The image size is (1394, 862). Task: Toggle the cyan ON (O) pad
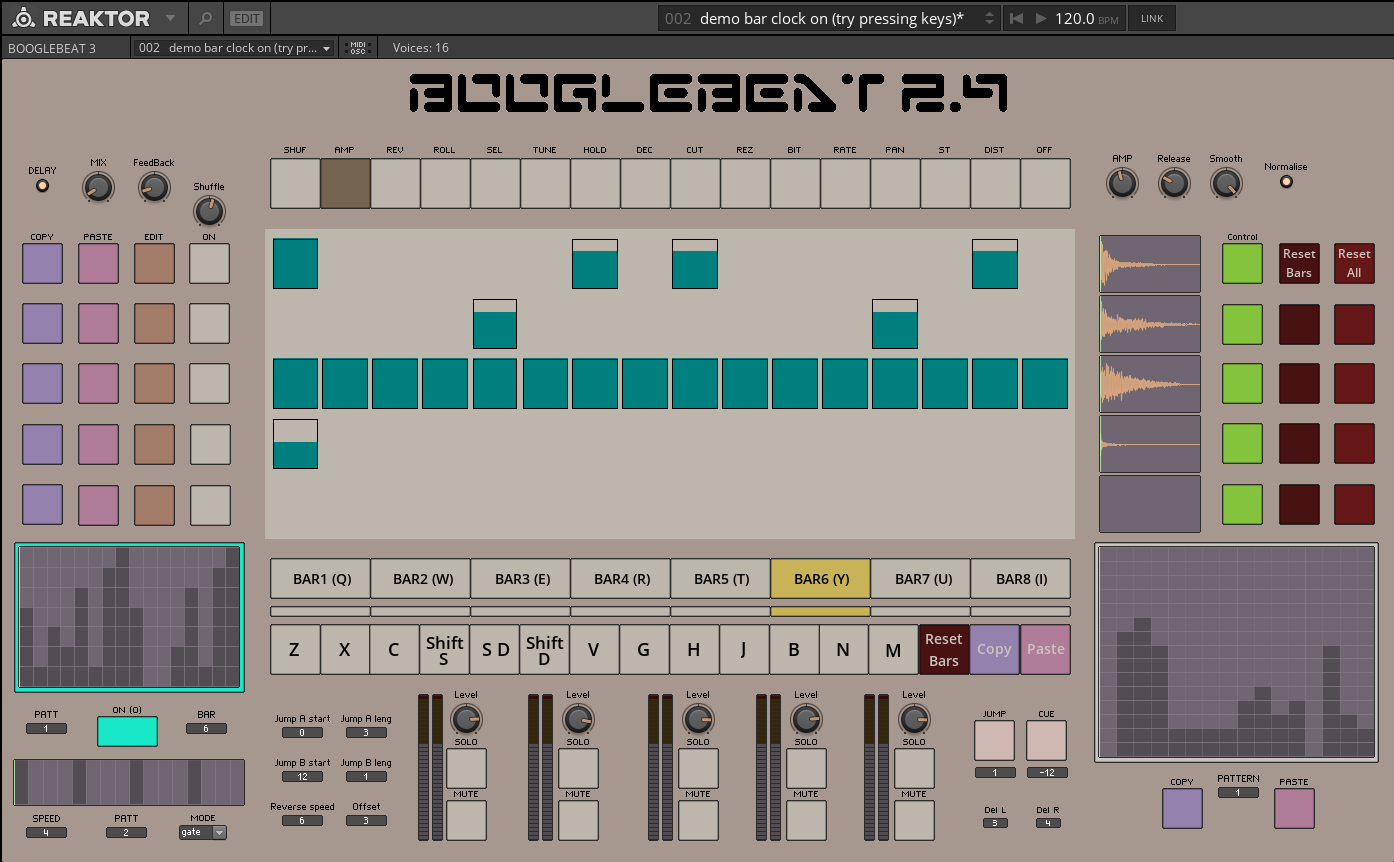click(127, 732)
